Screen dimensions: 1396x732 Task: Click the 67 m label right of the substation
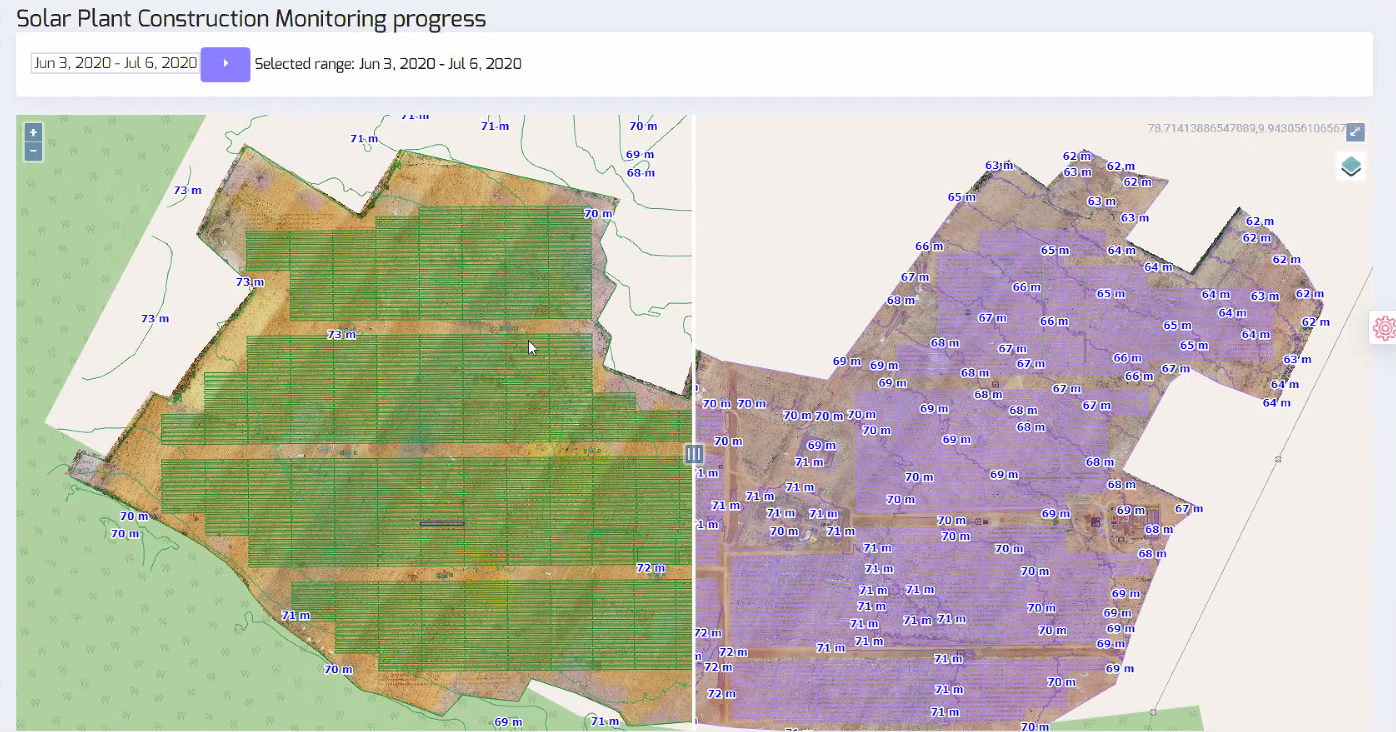(1188, 509)
